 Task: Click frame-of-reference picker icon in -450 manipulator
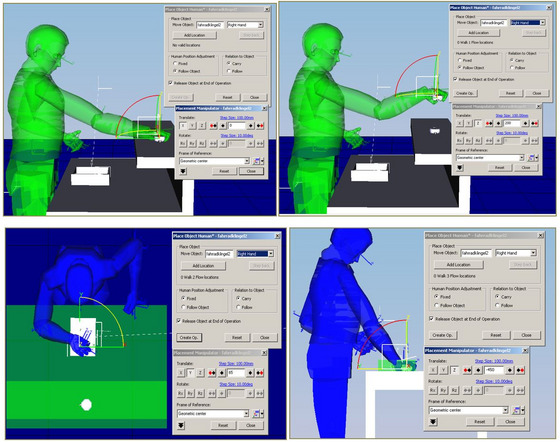516,411
